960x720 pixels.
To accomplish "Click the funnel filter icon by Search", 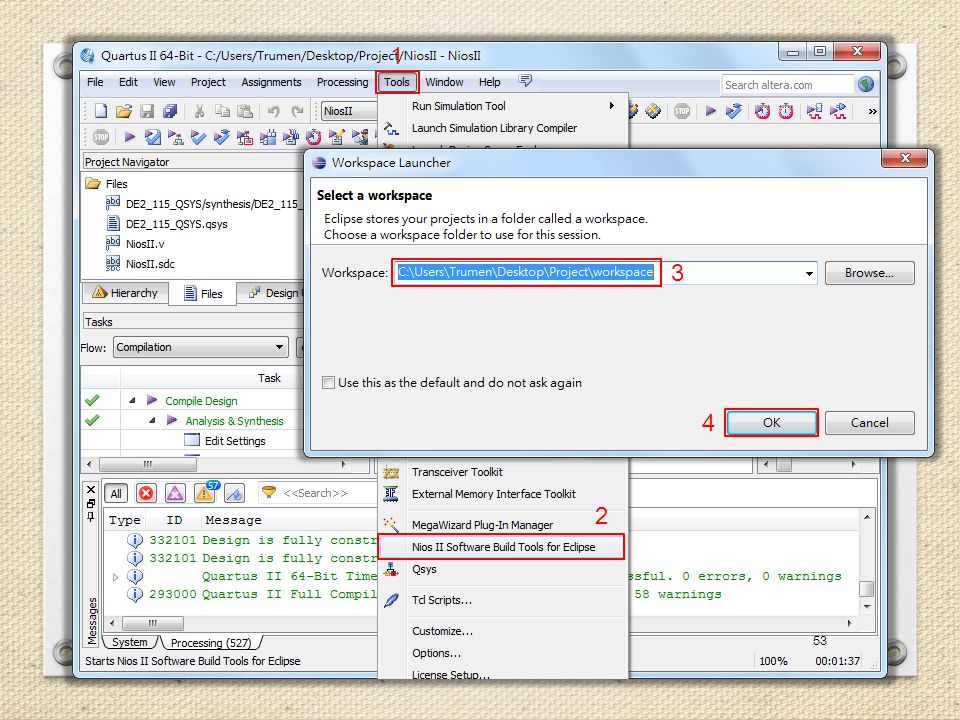I will point(269,492).
